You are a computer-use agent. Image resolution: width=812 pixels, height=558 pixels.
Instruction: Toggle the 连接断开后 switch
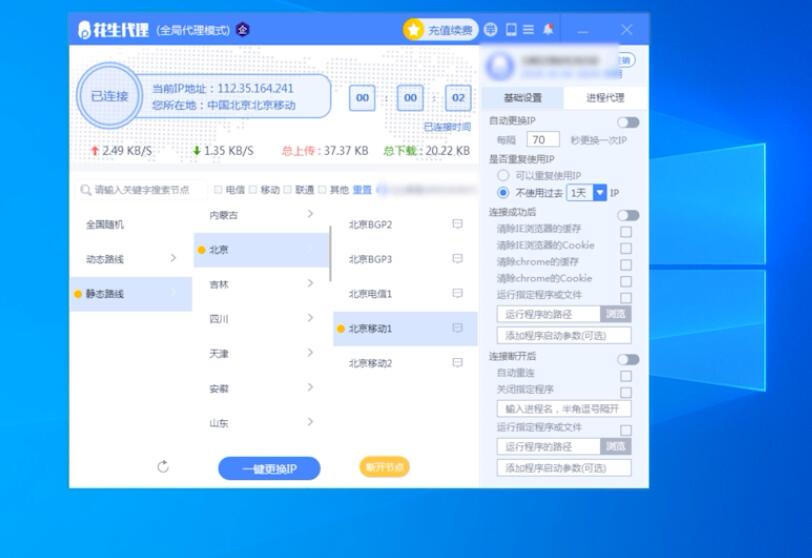(x=628, y=359)
